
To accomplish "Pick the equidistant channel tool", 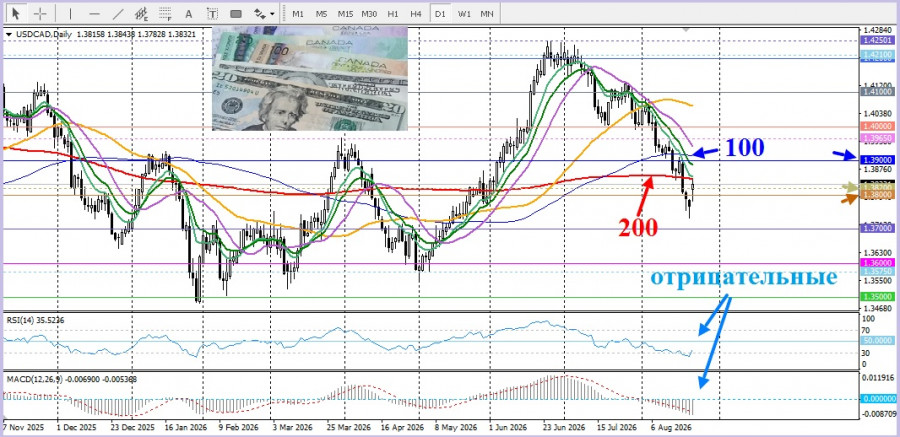I will pyautogui.click(x=142, y=13).
